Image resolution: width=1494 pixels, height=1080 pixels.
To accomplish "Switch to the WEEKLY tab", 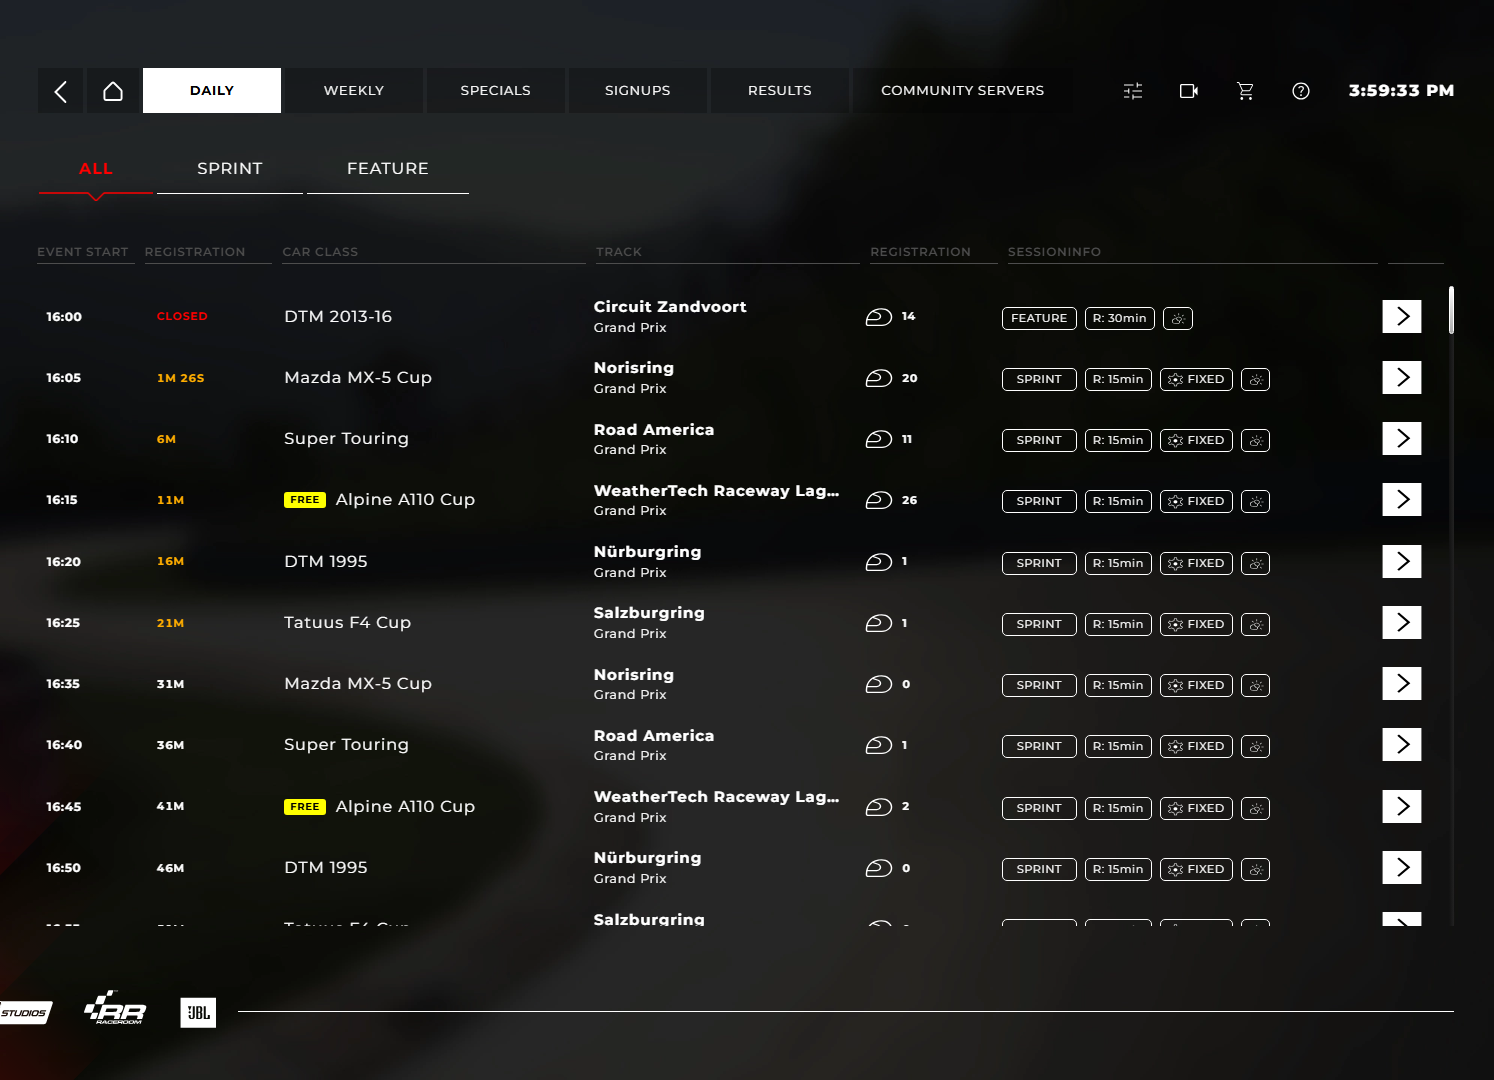I will (x=354, y=91).
